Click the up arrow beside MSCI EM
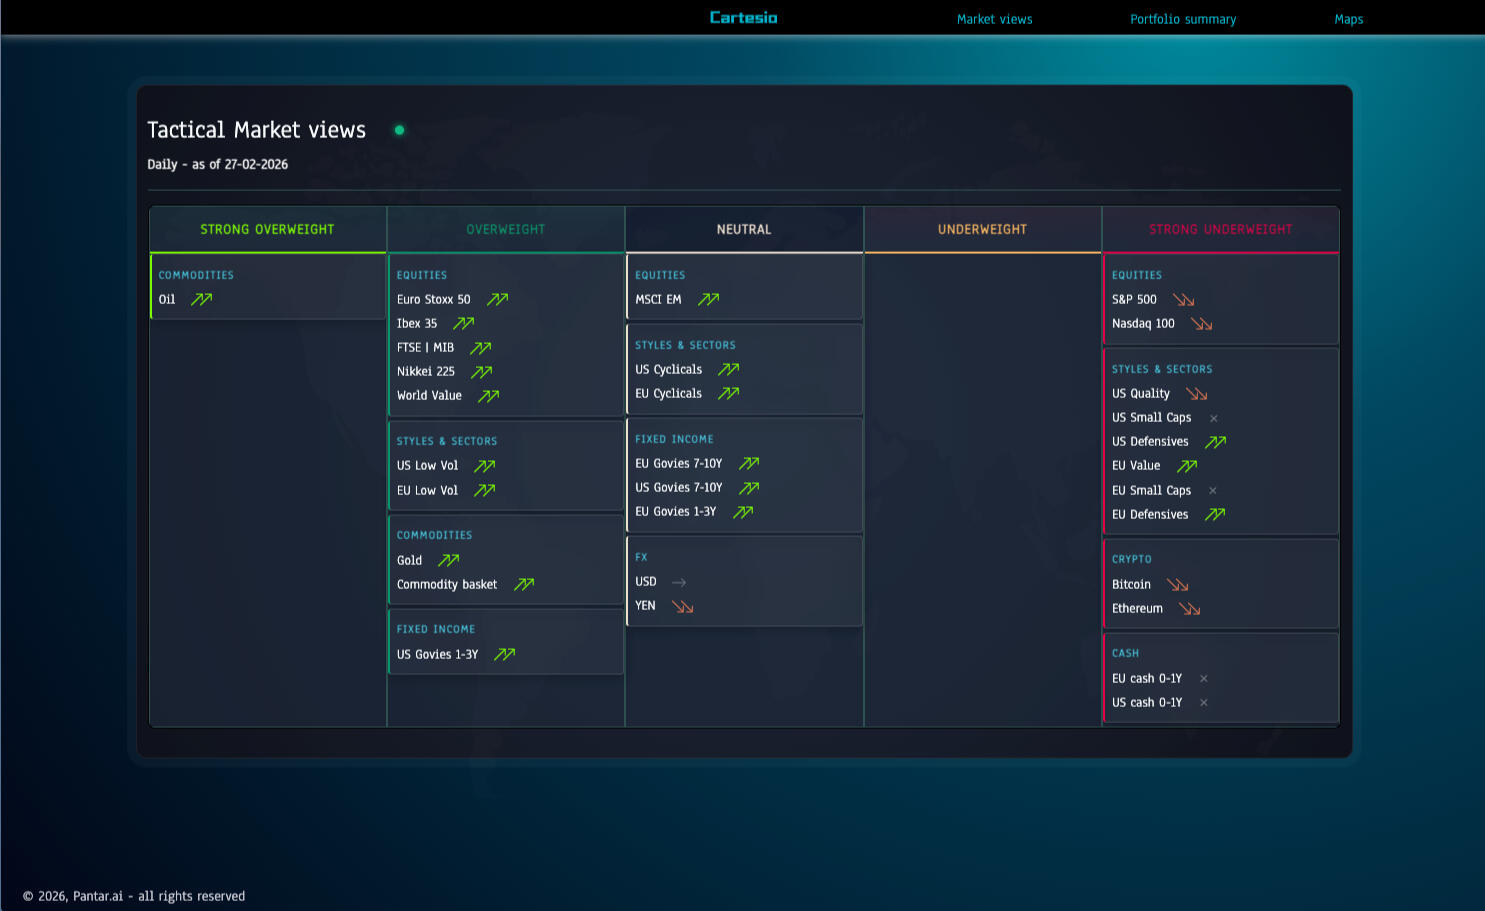The height and width of the screenshot is (911, 1485). click(708, 299)
